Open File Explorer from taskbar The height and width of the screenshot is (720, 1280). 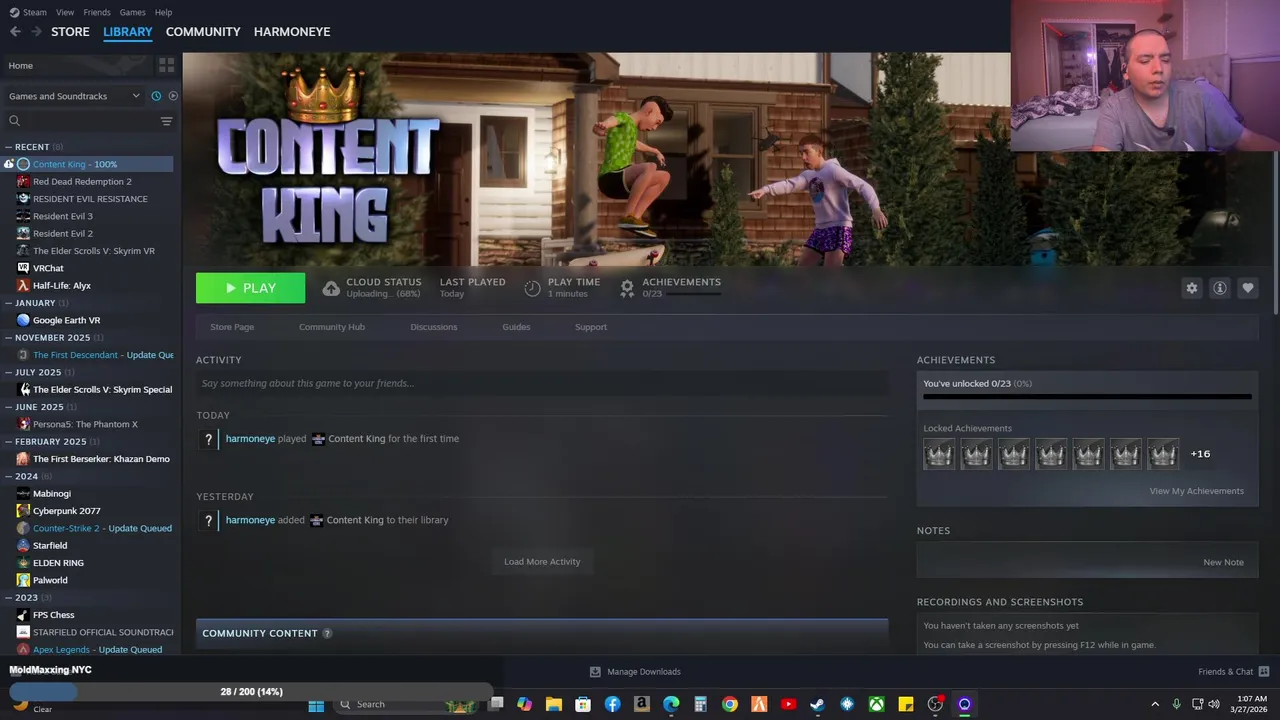click(553, 704)
